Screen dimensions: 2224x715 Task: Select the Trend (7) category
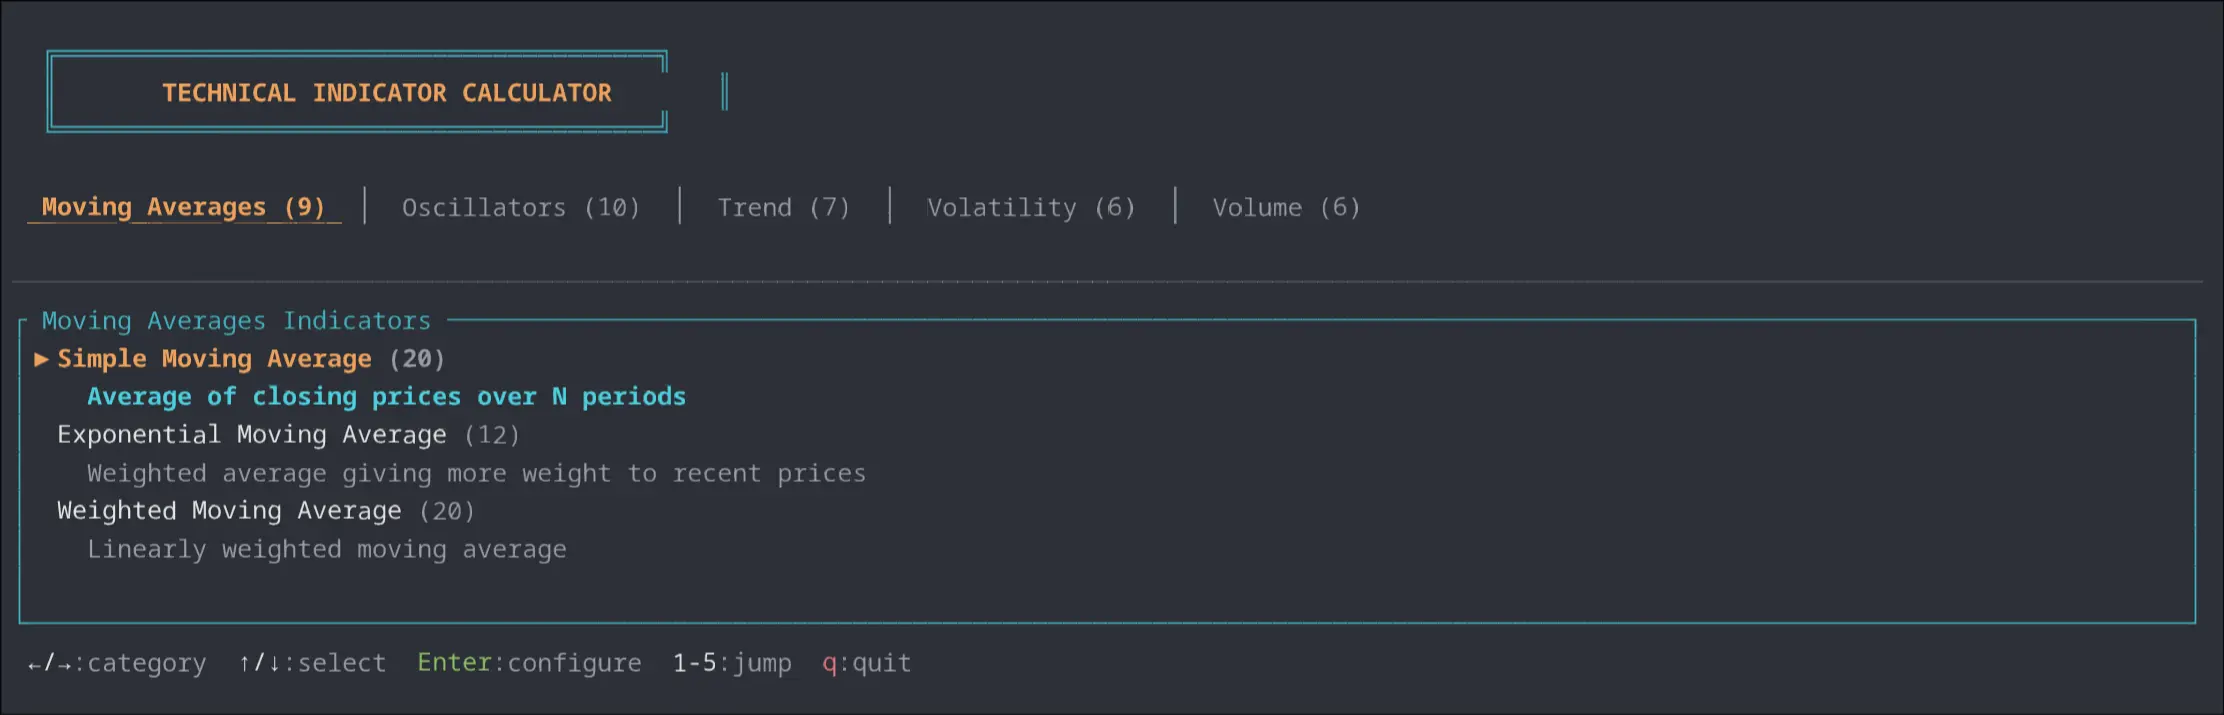(783, 207)
